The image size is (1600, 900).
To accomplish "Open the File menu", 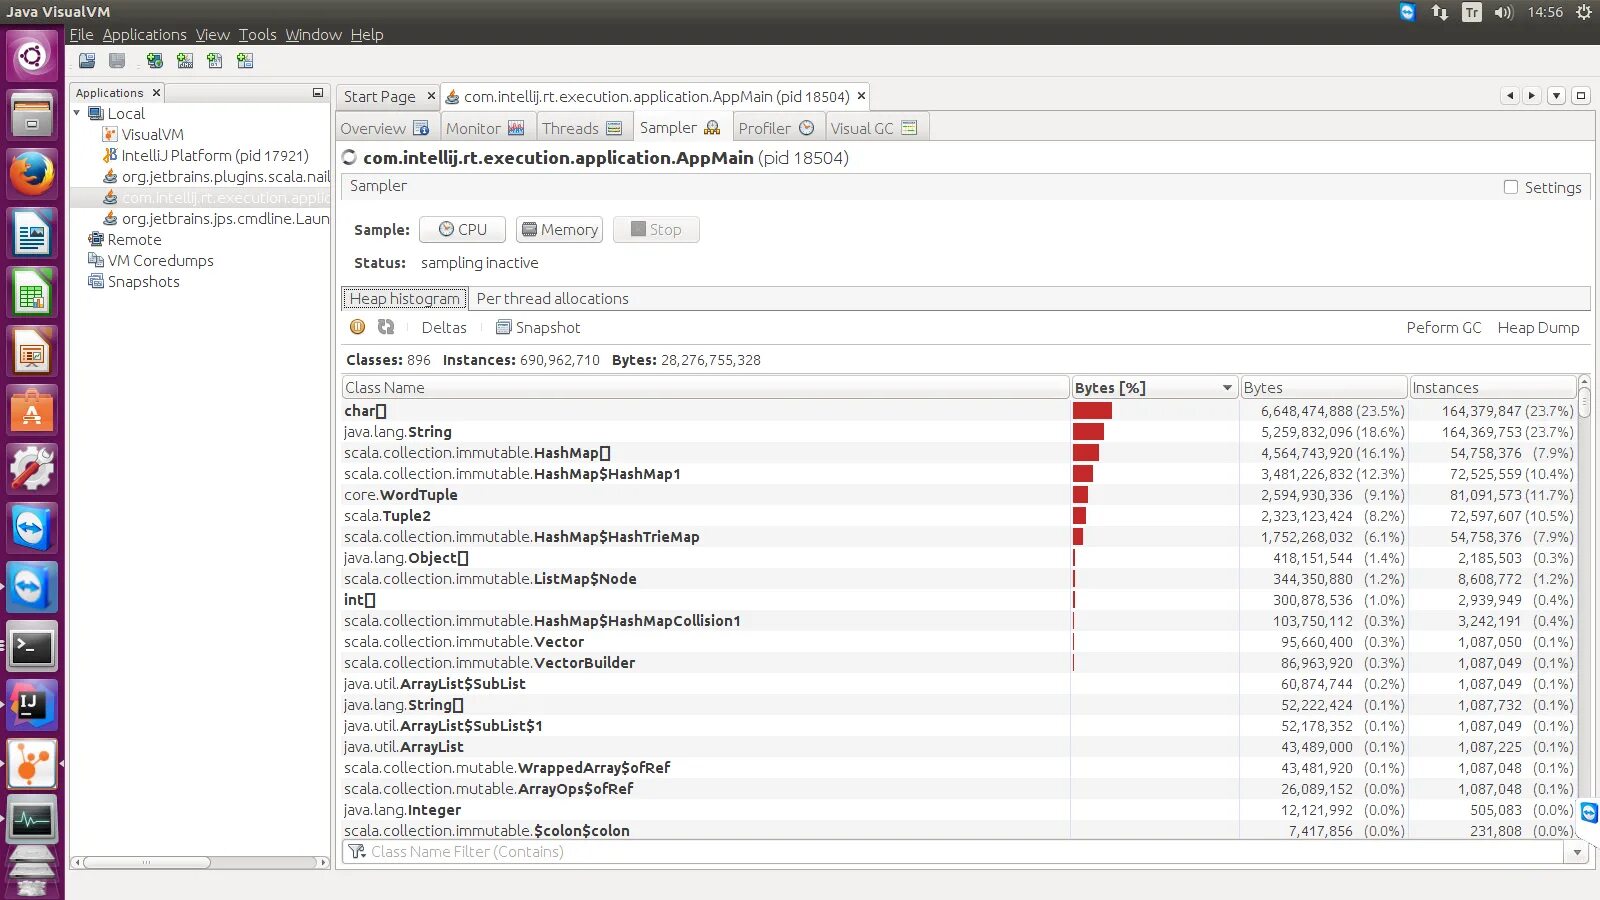I will (81, 34).
